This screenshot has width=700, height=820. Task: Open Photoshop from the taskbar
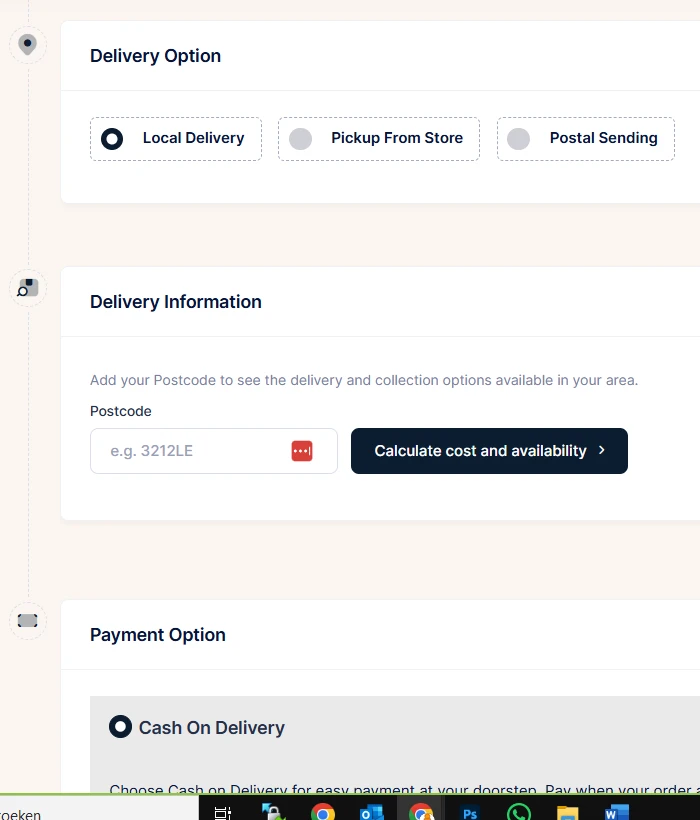point(470,813)
